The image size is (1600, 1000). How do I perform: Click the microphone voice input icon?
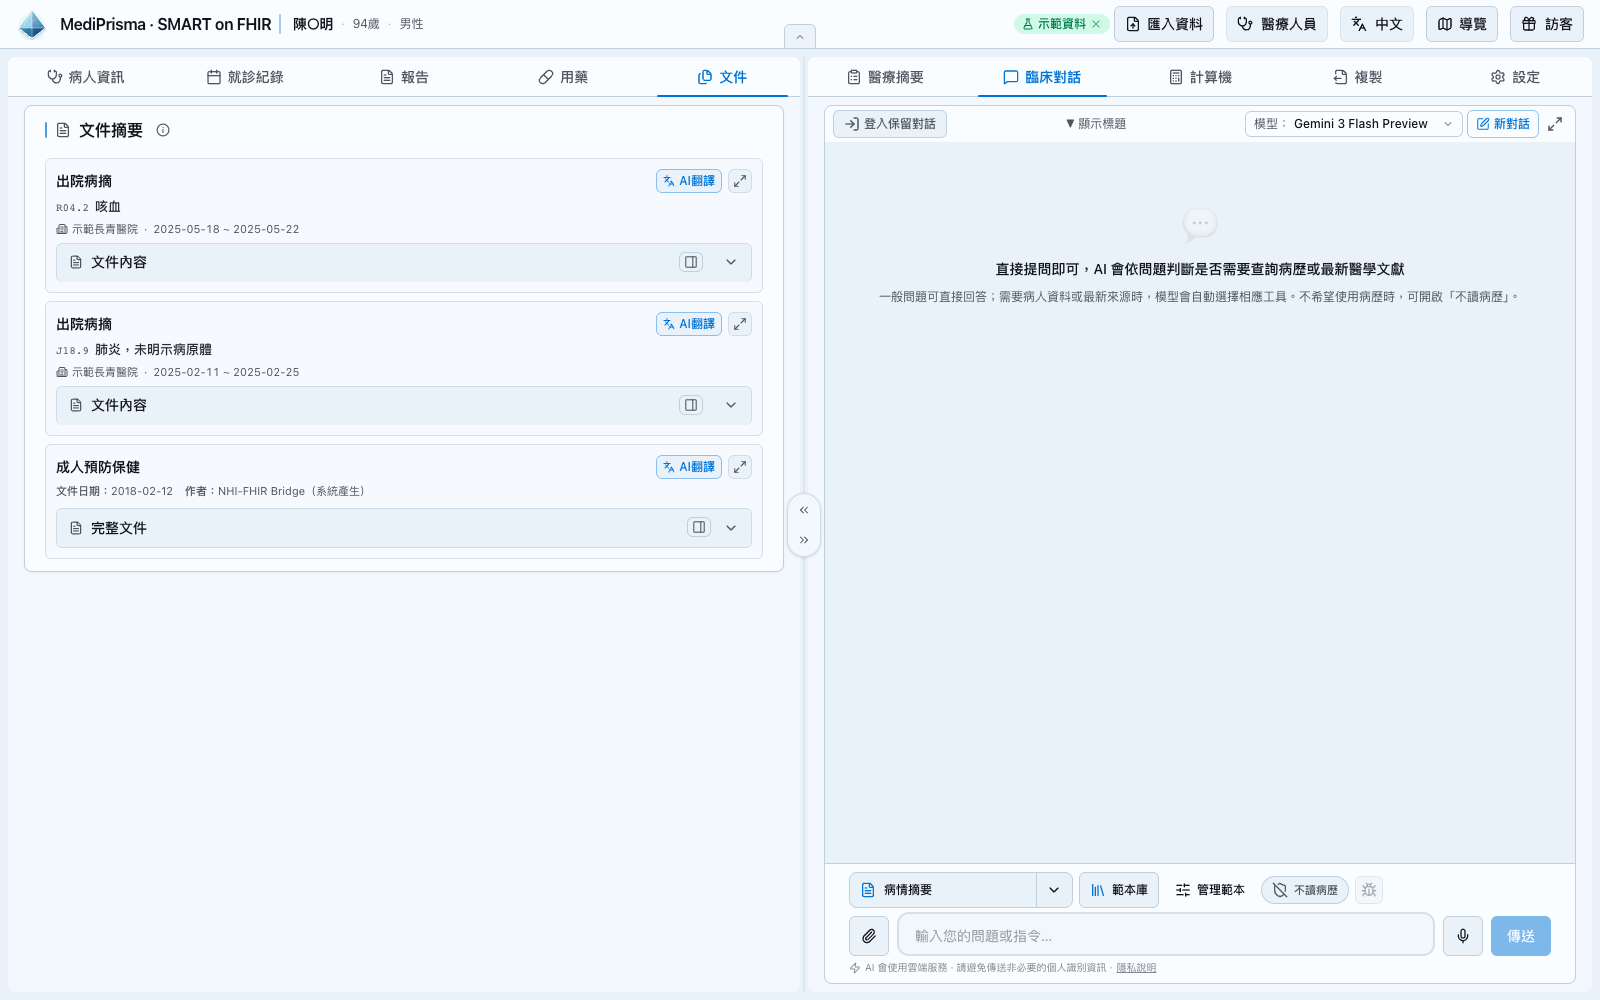pyautogui.click(x=1463, y=936)
